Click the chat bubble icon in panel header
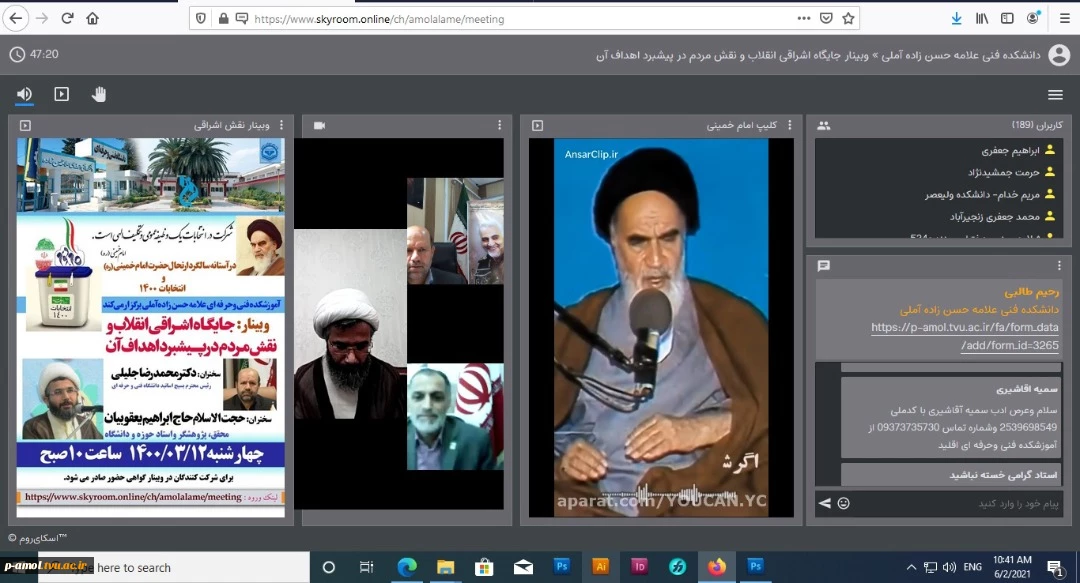This screenshot has width=1080, height=583. click(824, 265)
